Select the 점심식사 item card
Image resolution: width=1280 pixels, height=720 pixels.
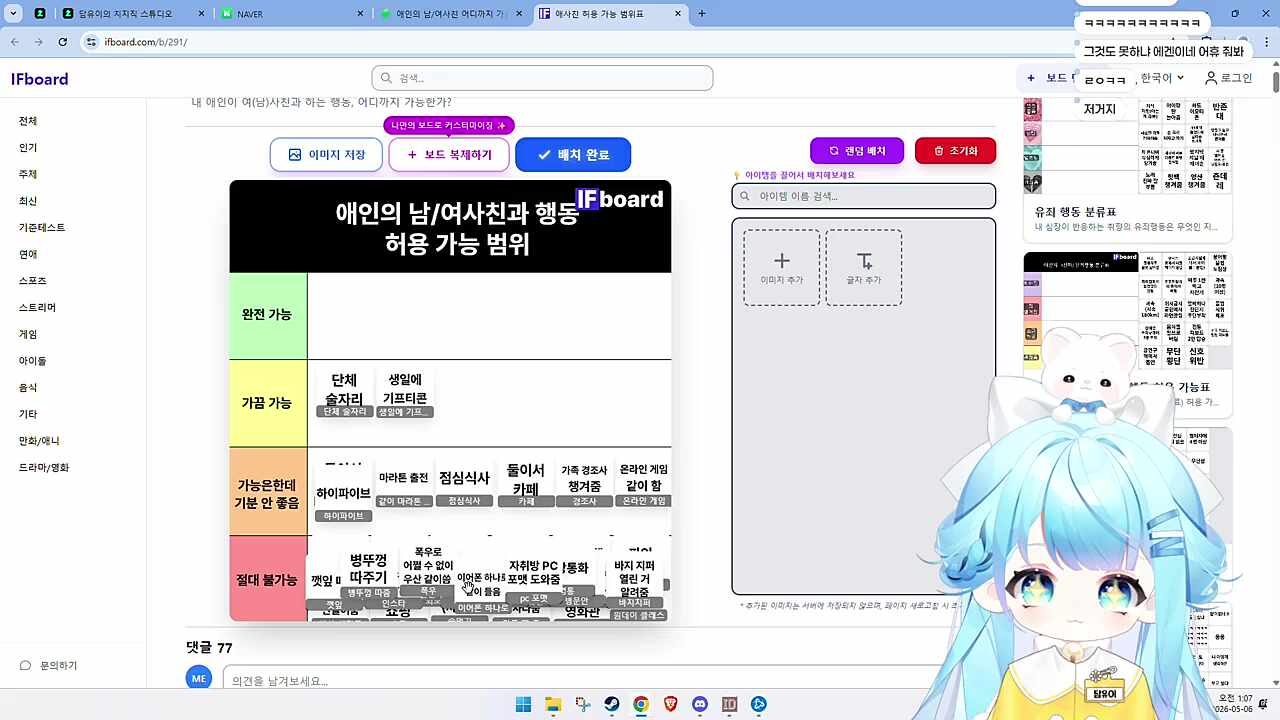(x=464, y=485)
